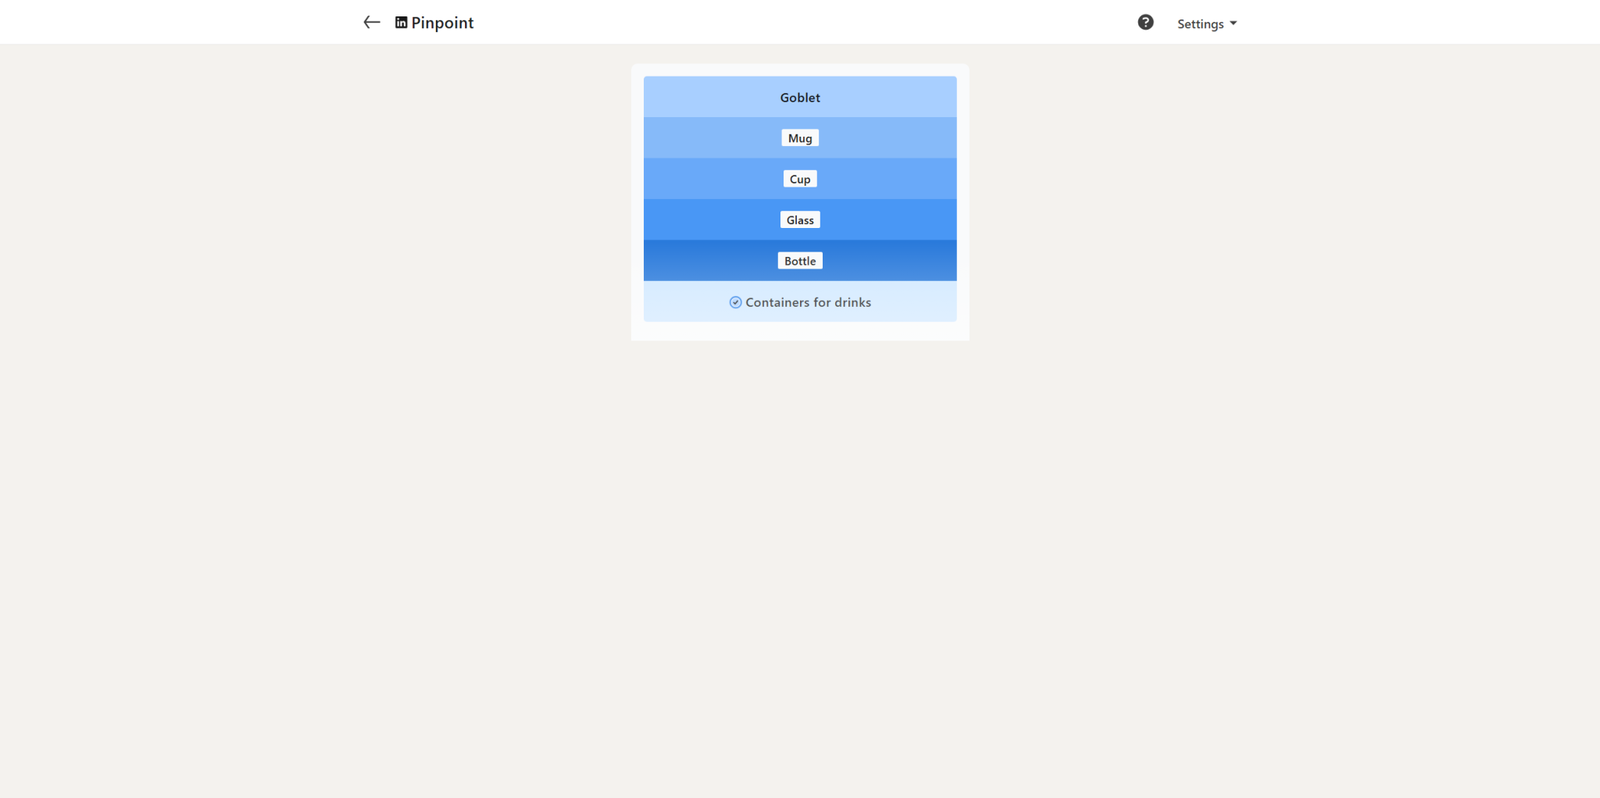Click the small caret arrow next to Settings
Image resolution: width=1600 pixels, height=798 pixels.
pyautogui.click(x=1233, y=23)
